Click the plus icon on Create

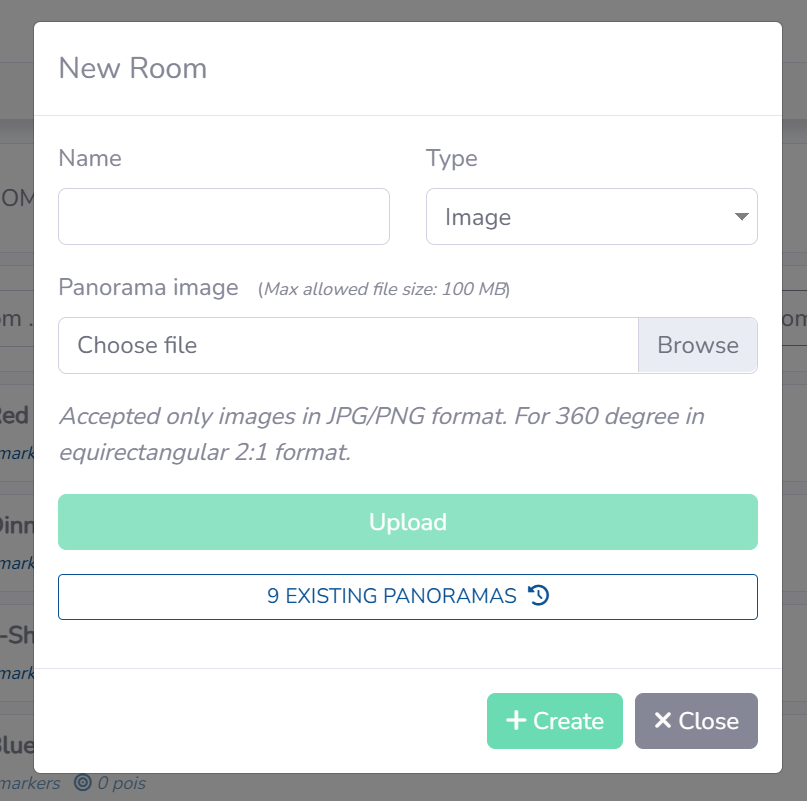pos(516,721)
